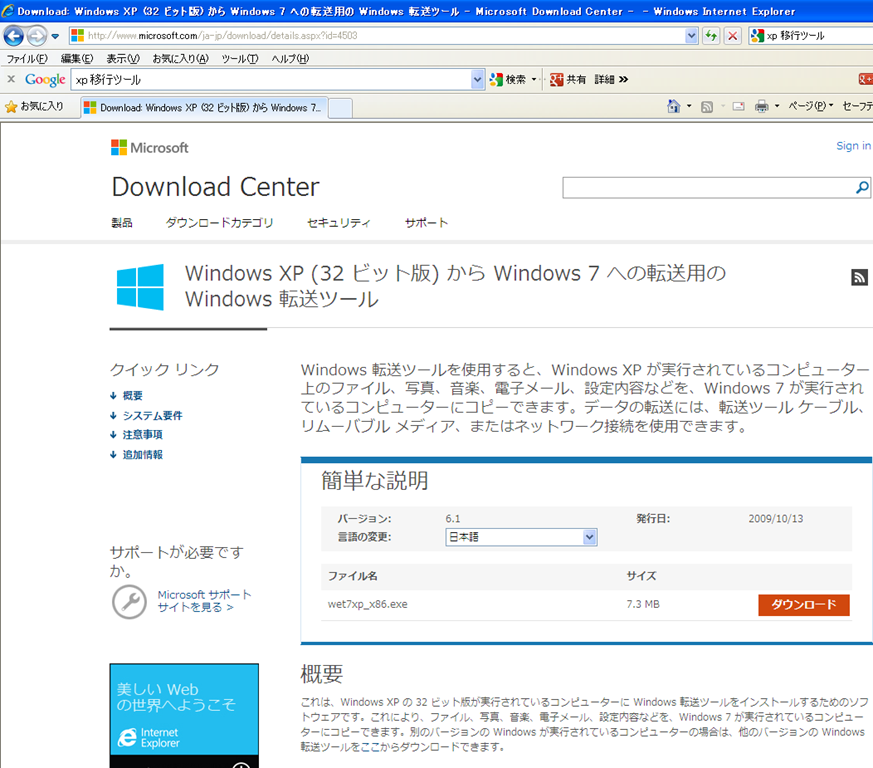This screenshot has width=873, height=768.
Task: Click the wrench support icon
Action: click(x=130, y=601)
